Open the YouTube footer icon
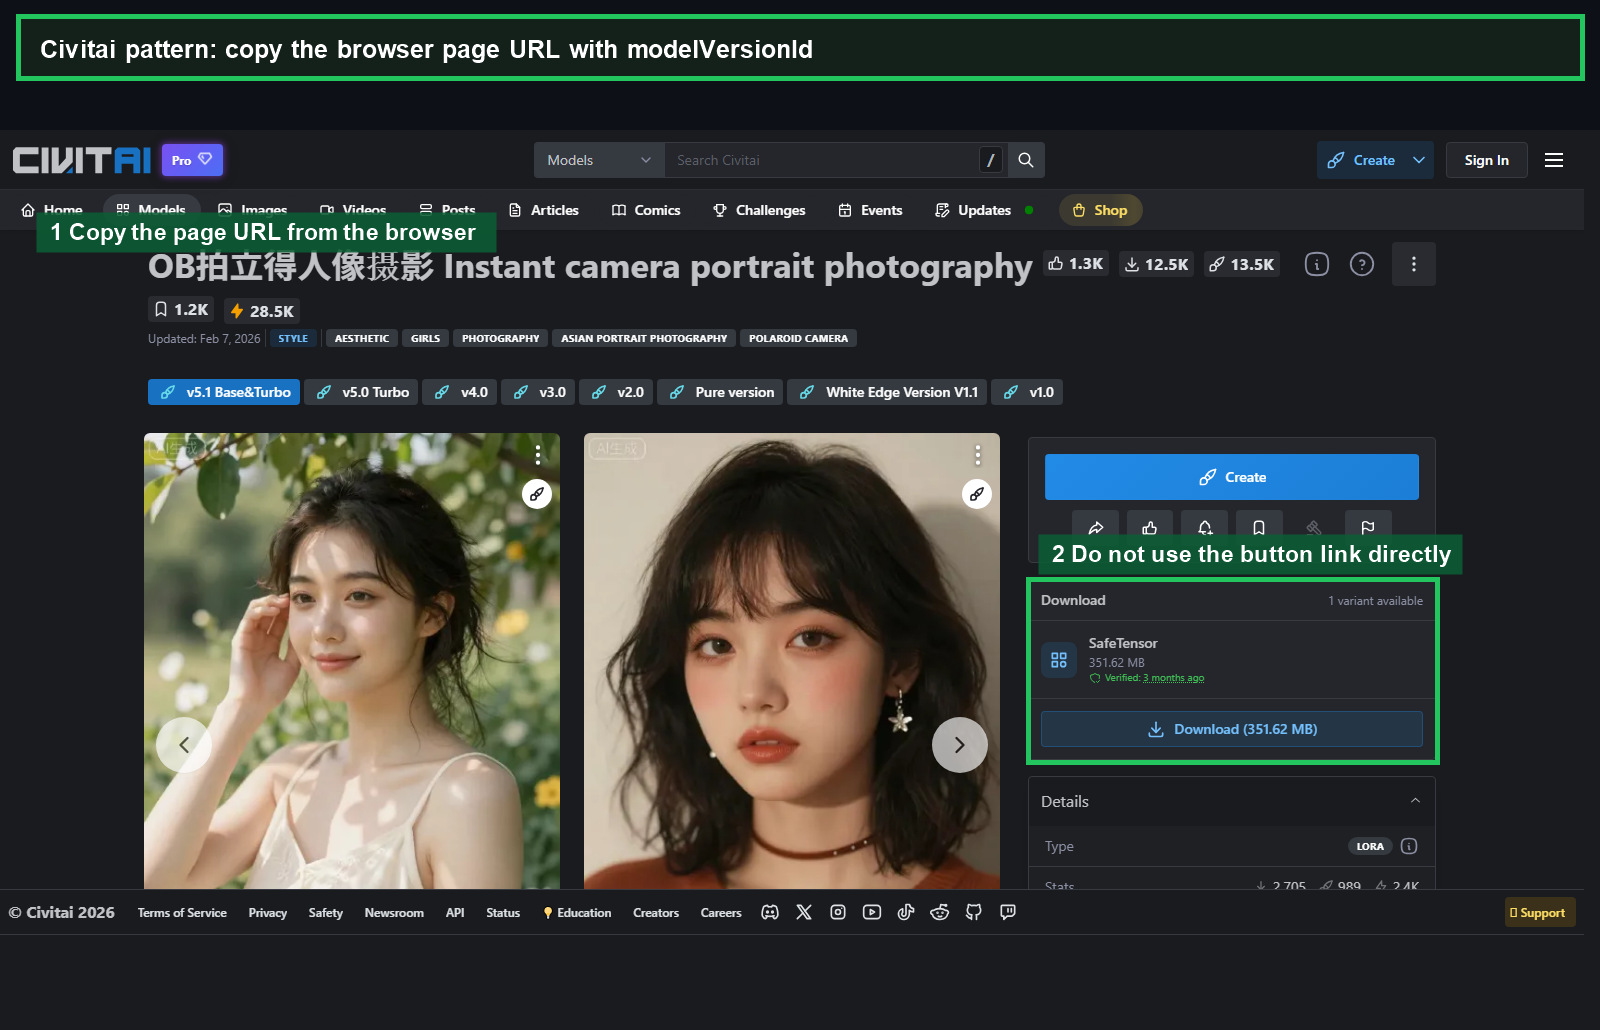1600x1030 pixels. pos(872,912)
